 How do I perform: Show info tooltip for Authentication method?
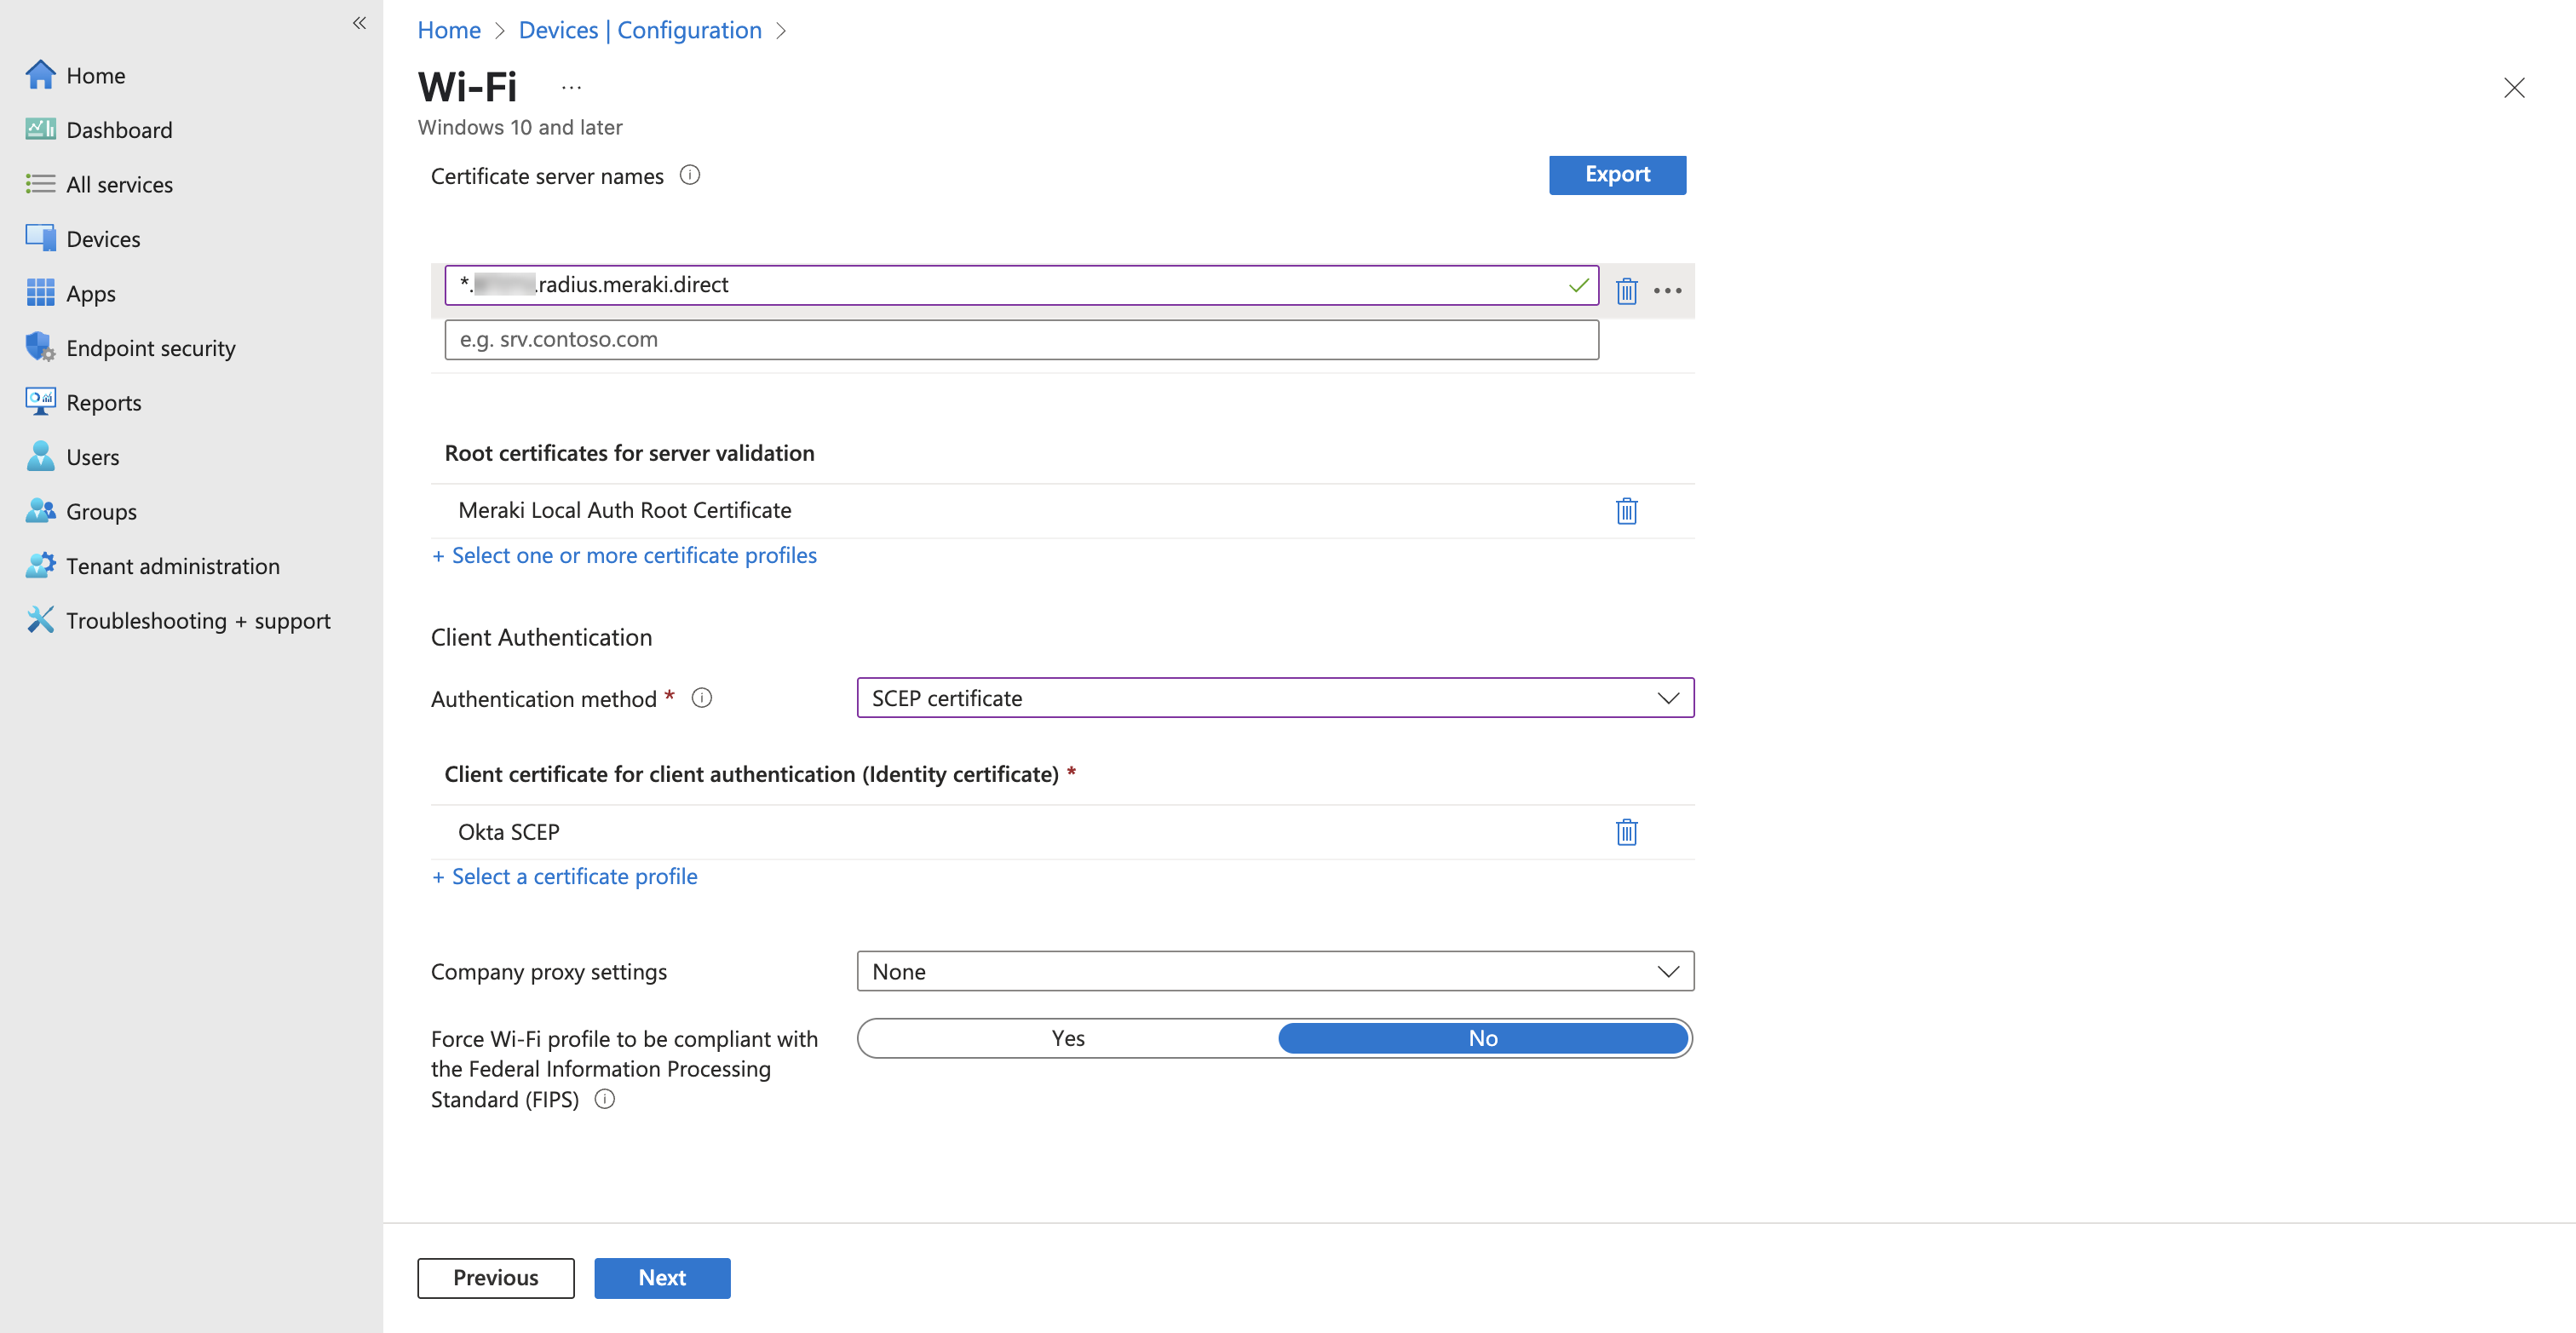pos(702,698)
